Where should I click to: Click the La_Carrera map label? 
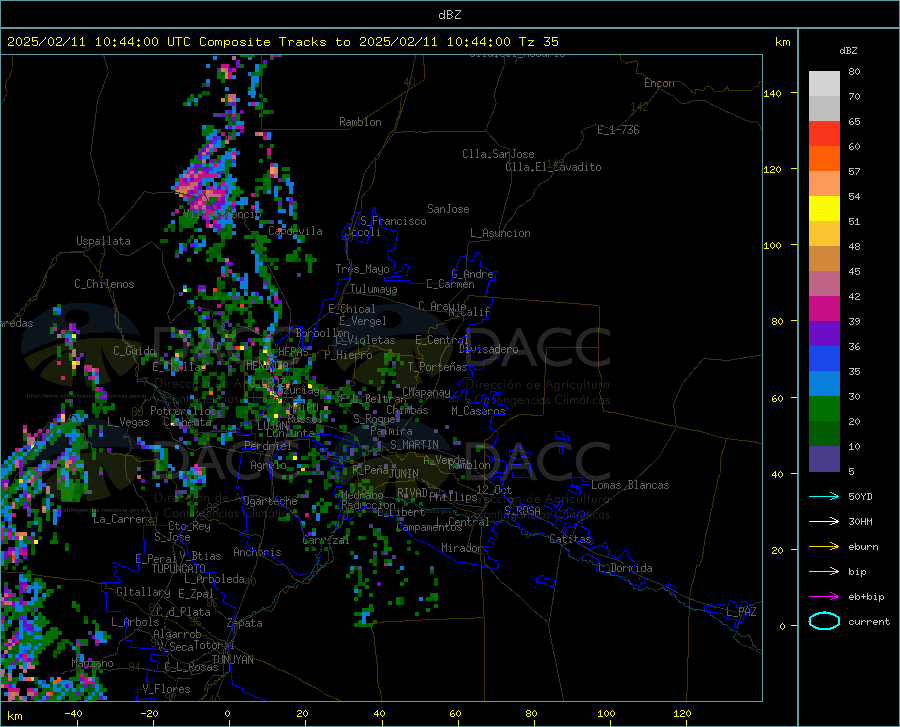point(123,519)
